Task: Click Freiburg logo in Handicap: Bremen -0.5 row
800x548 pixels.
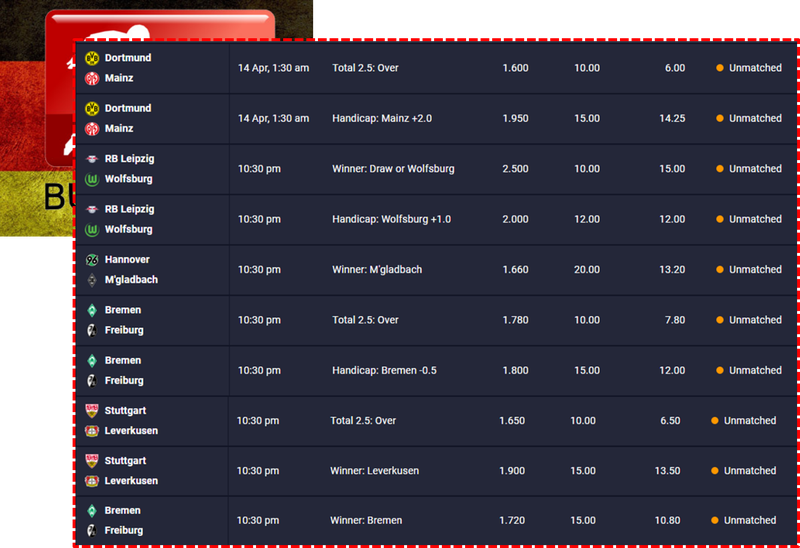Action: coord(92,381)
